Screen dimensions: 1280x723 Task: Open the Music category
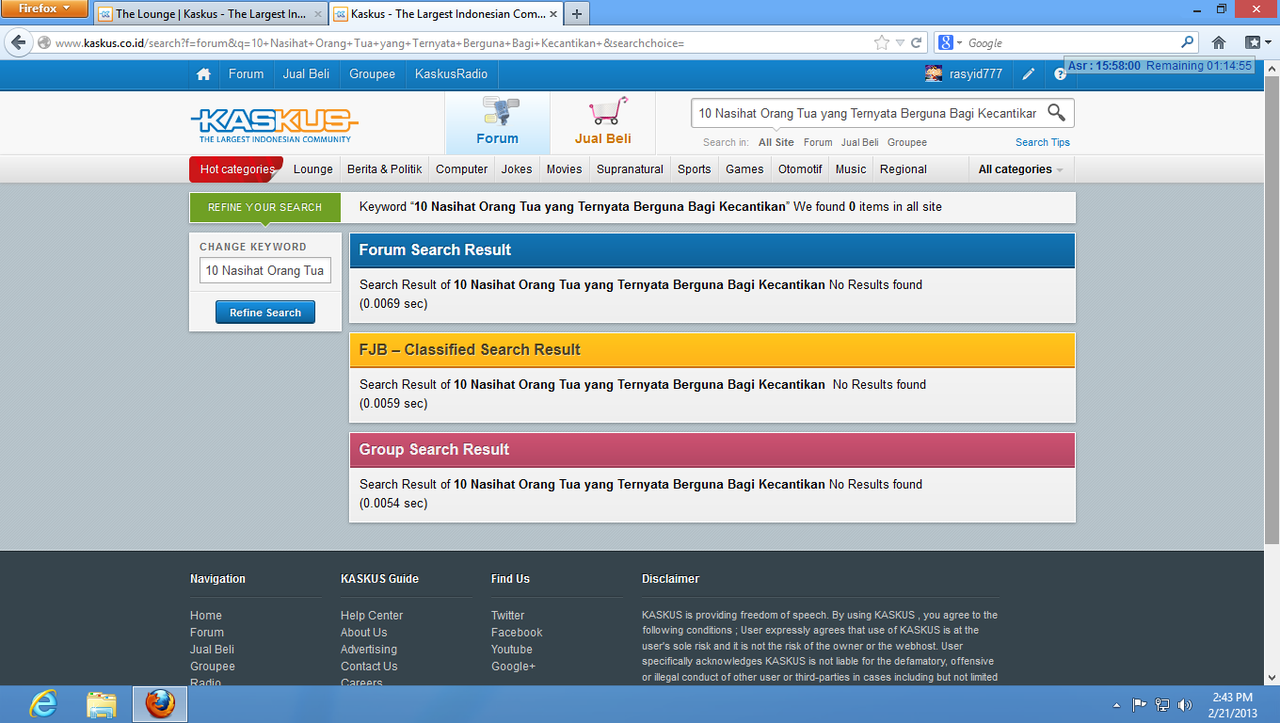point(851,169)
